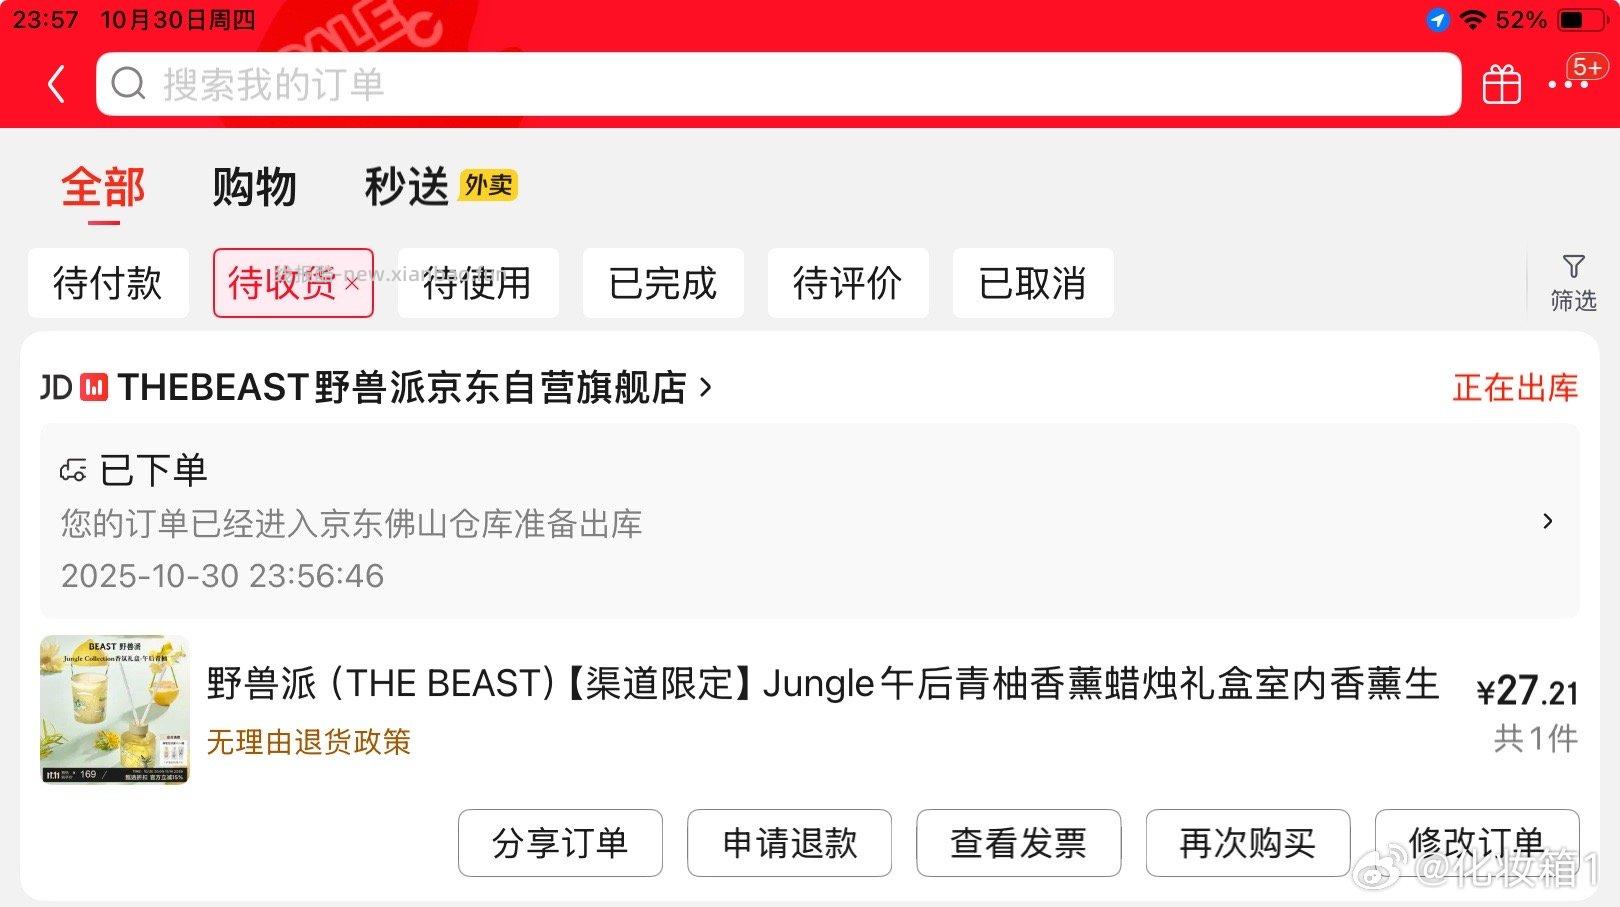Toggle the 待付款 filter chip
Screen dimensions: 1620x907
pos(108,283)
